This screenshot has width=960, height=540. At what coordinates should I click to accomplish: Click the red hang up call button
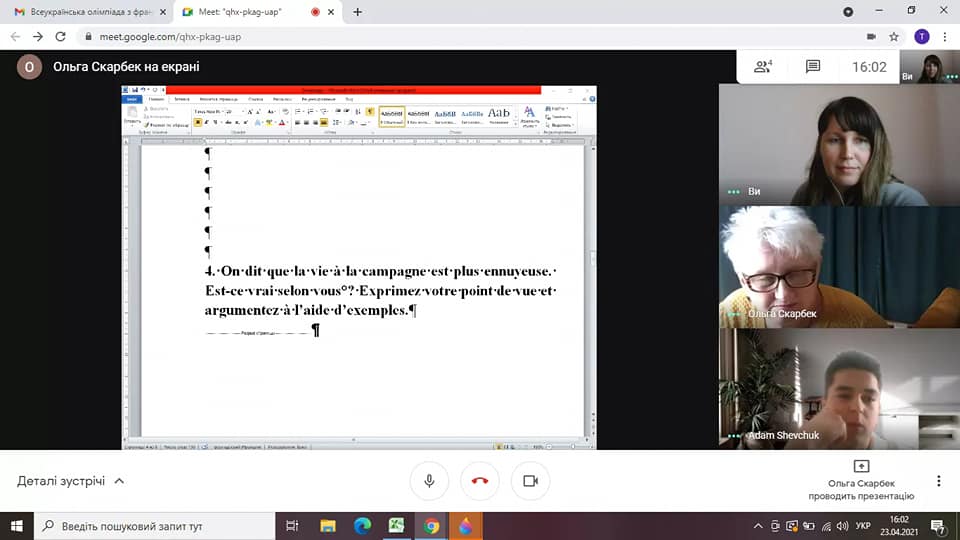pos(480,481)
